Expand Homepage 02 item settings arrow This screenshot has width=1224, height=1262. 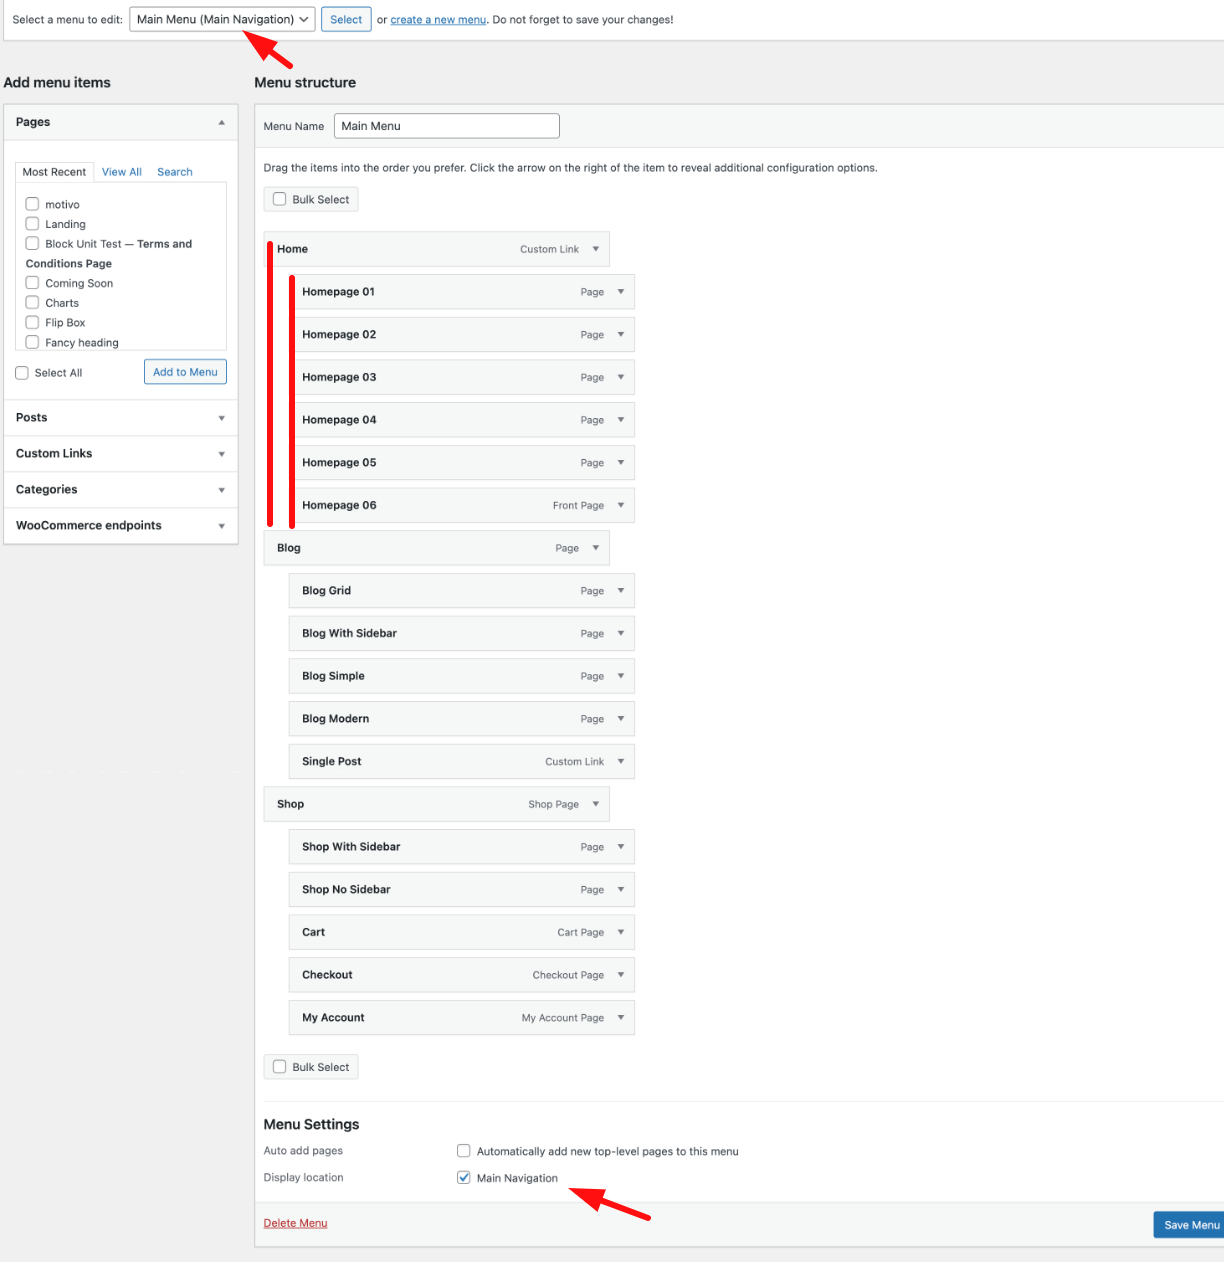621,335
